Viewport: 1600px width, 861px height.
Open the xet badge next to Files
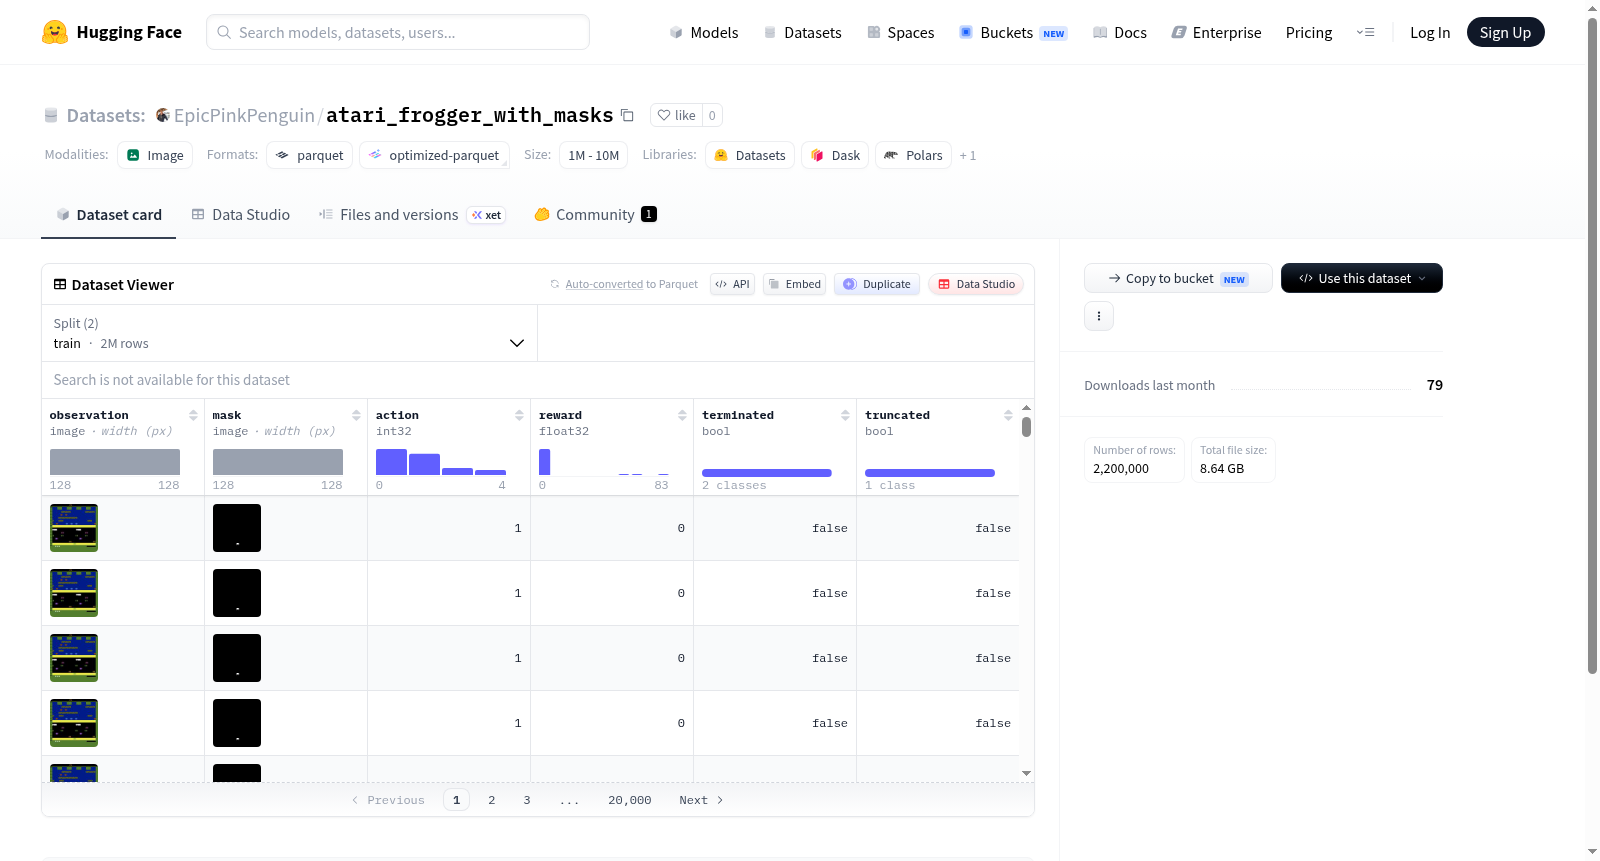tap(486, 215)
